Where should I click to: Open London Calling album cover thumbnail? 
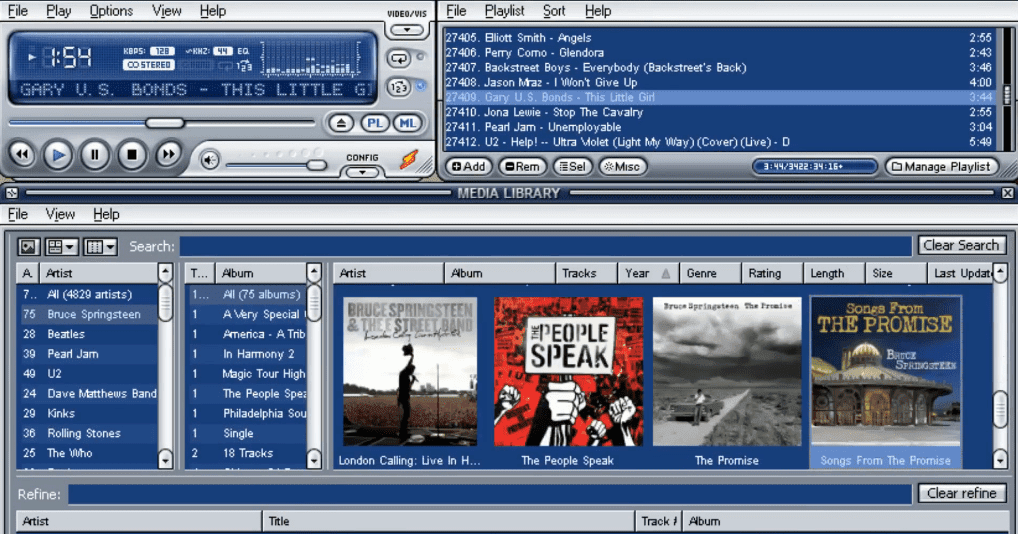pos(410,372)
